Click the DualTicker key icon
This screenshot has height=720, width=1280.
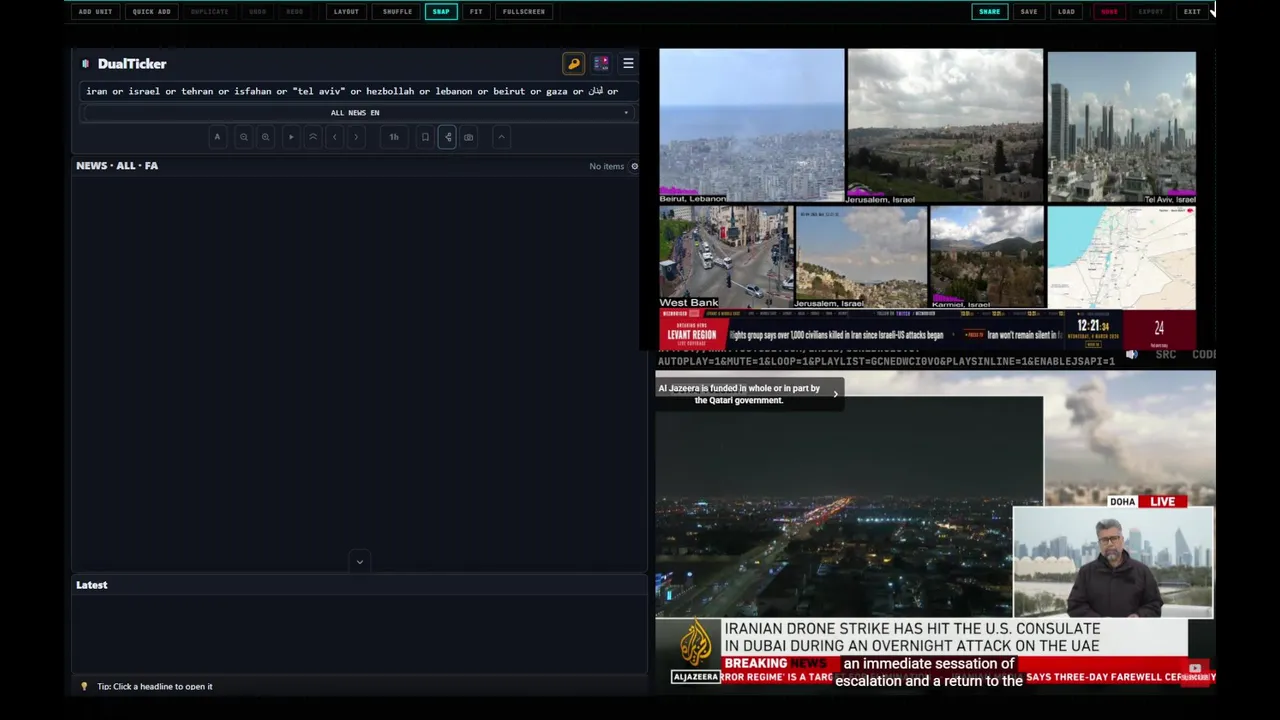coord(574,64)
